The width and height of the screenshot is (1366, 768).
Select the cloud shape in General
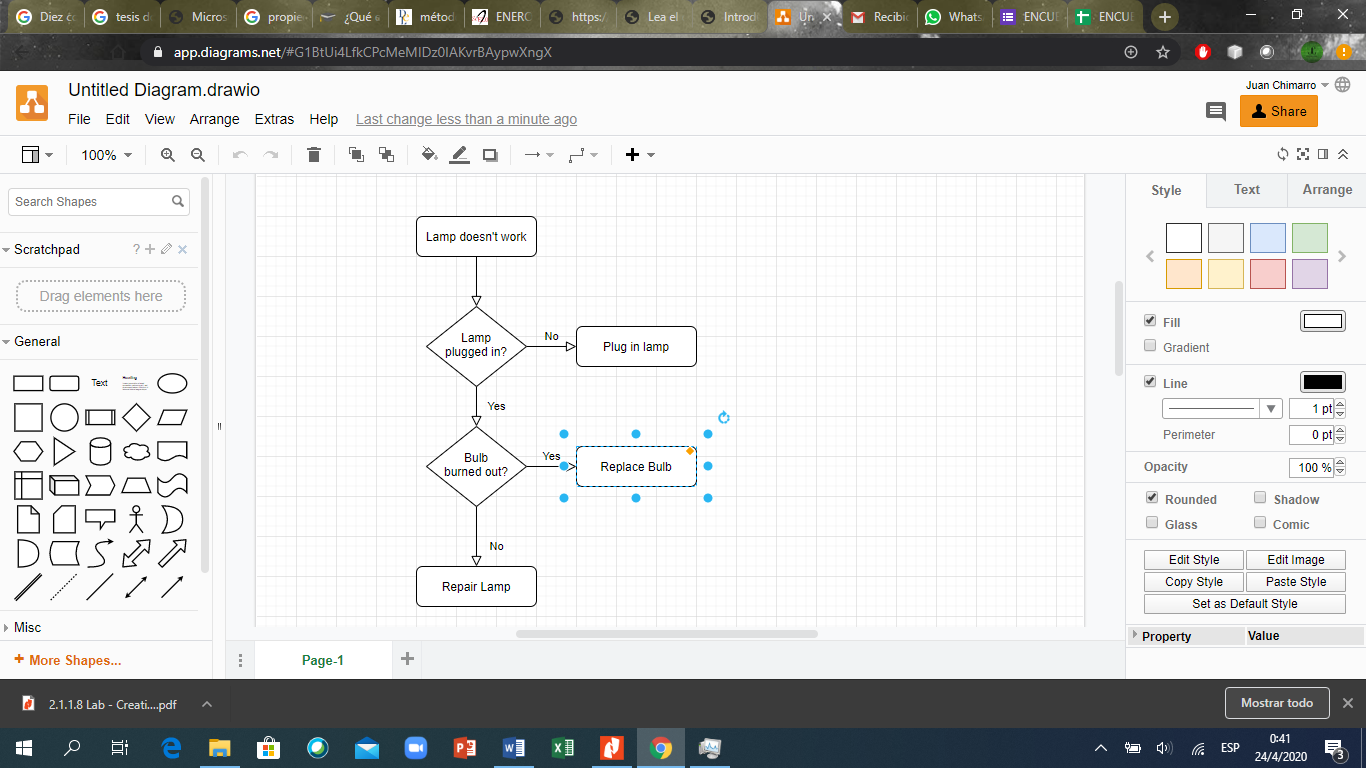coord(136,451)
